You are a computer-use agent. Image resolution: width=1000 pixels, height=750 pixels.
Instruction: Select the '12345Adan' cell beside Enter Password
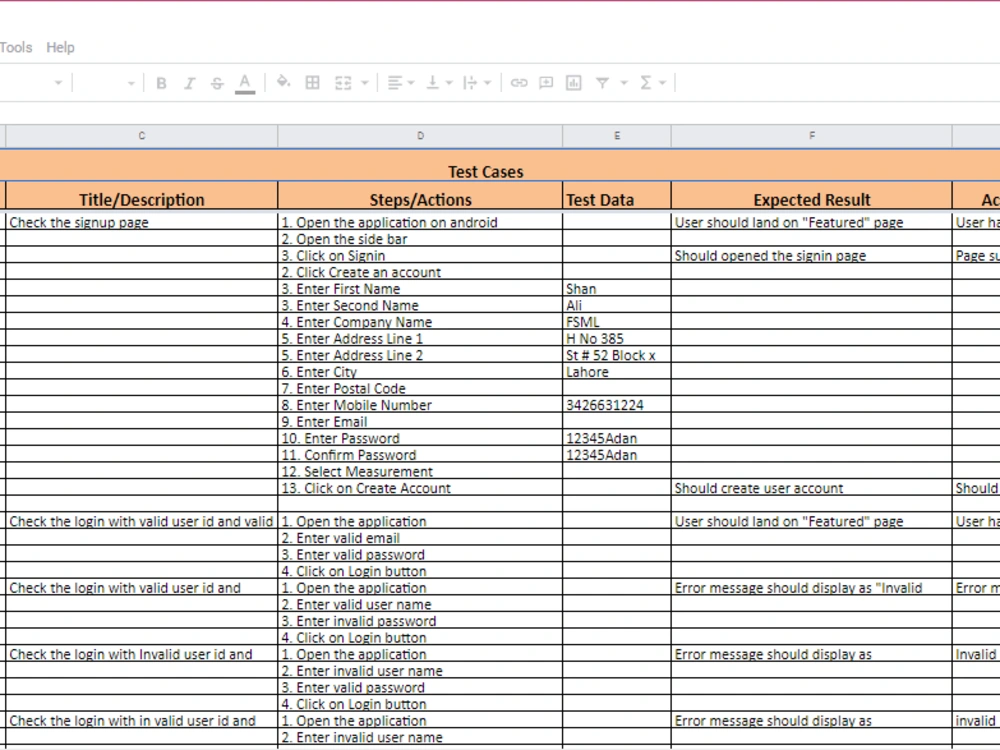(x=617, y=438)
